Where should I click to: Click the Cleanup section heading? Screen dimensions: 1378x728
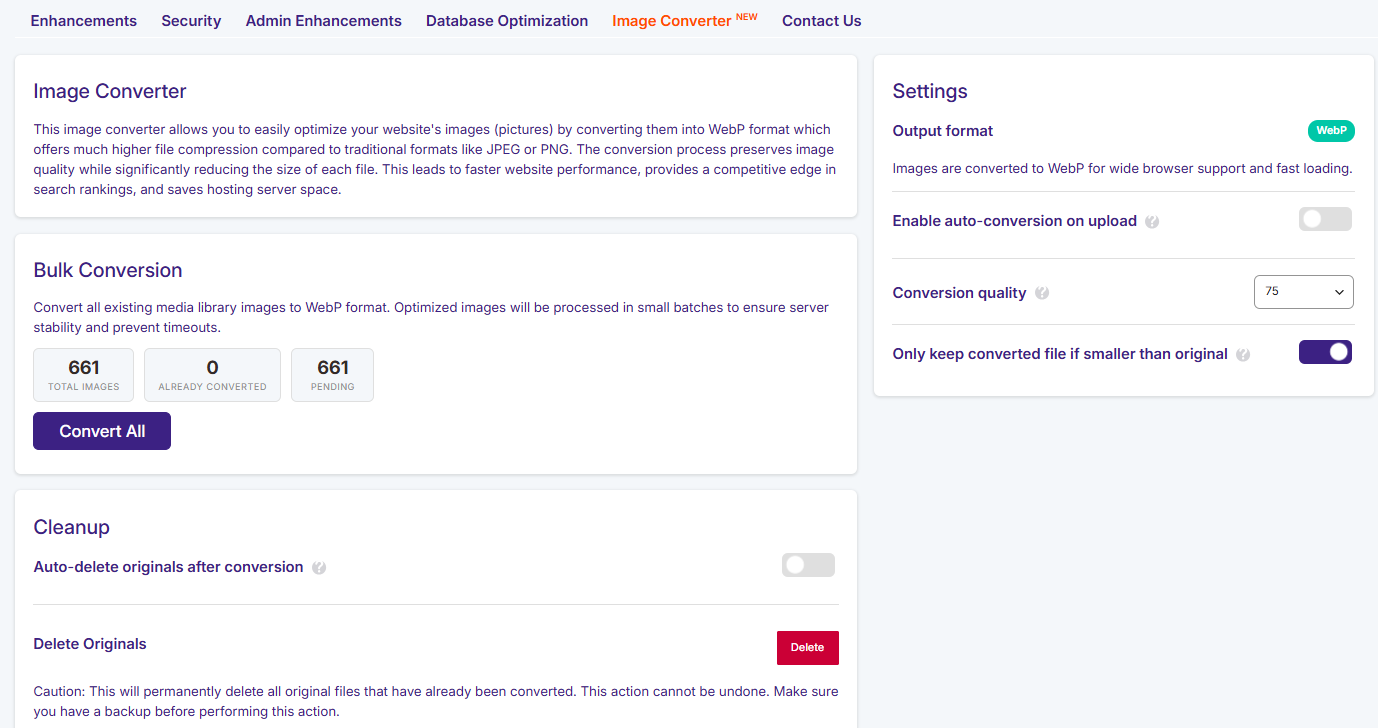[72, 527]
